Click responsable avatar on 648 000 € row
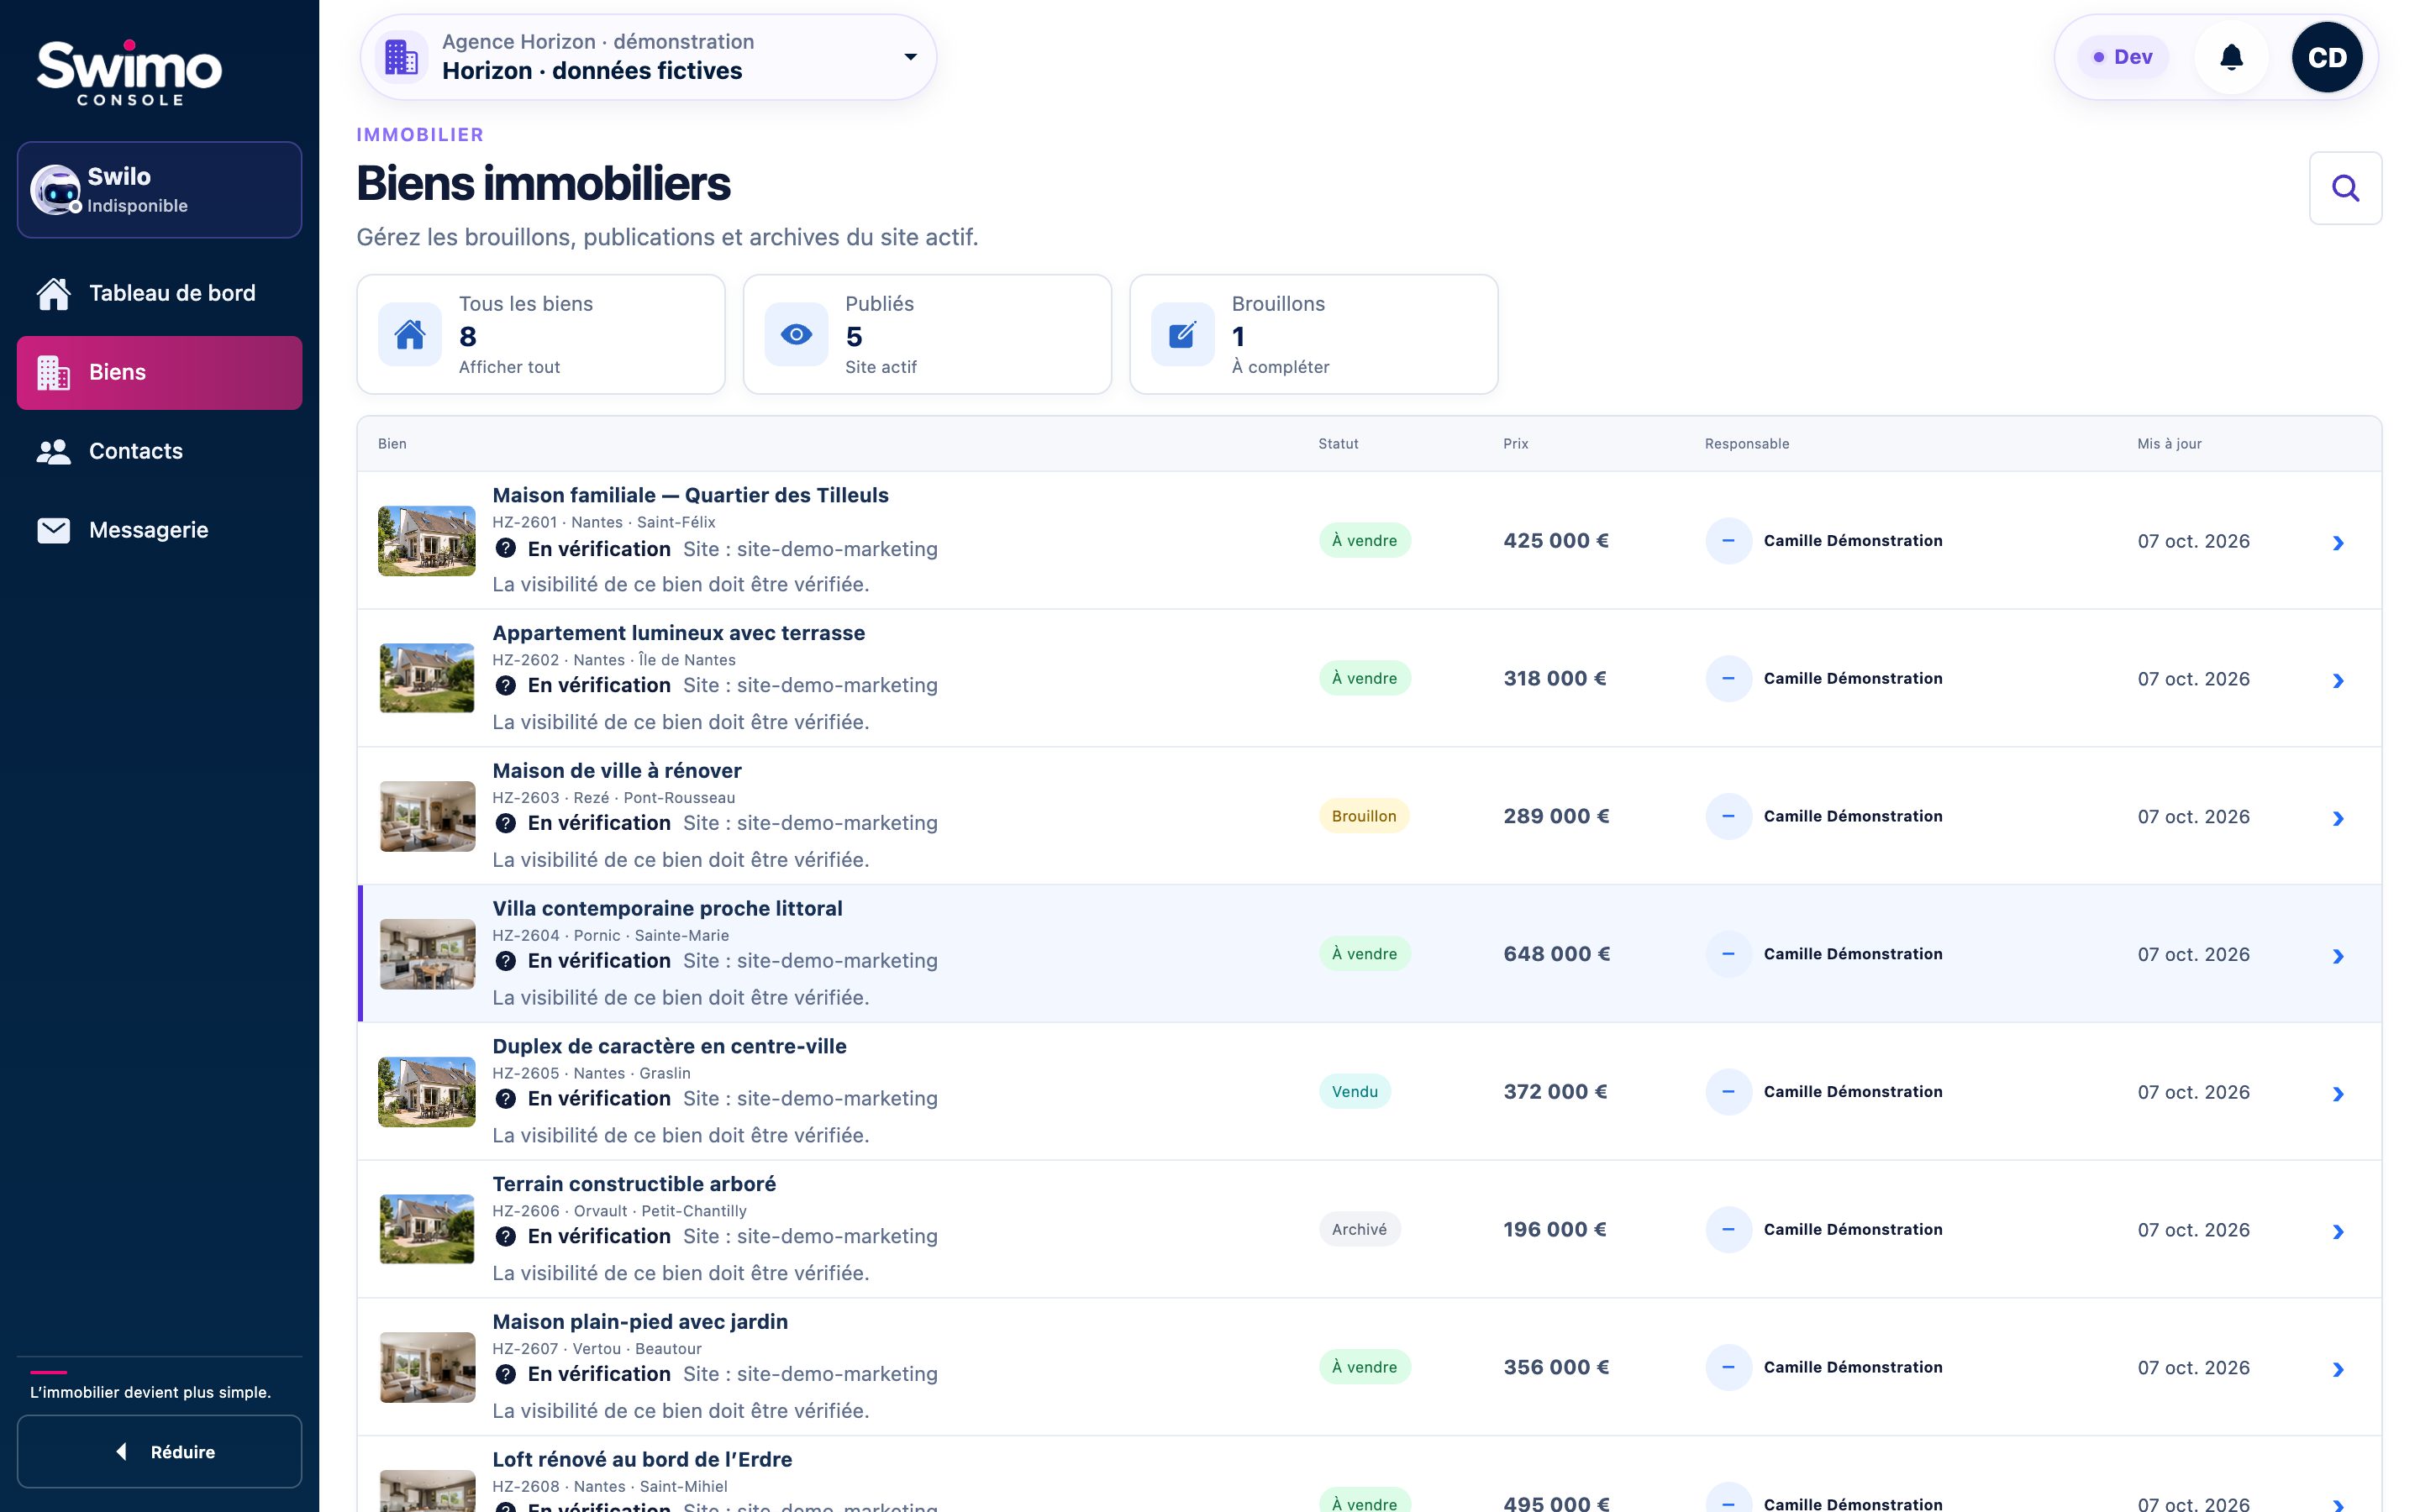Screen dimensions: 2420x1512 click(1728, 954)
